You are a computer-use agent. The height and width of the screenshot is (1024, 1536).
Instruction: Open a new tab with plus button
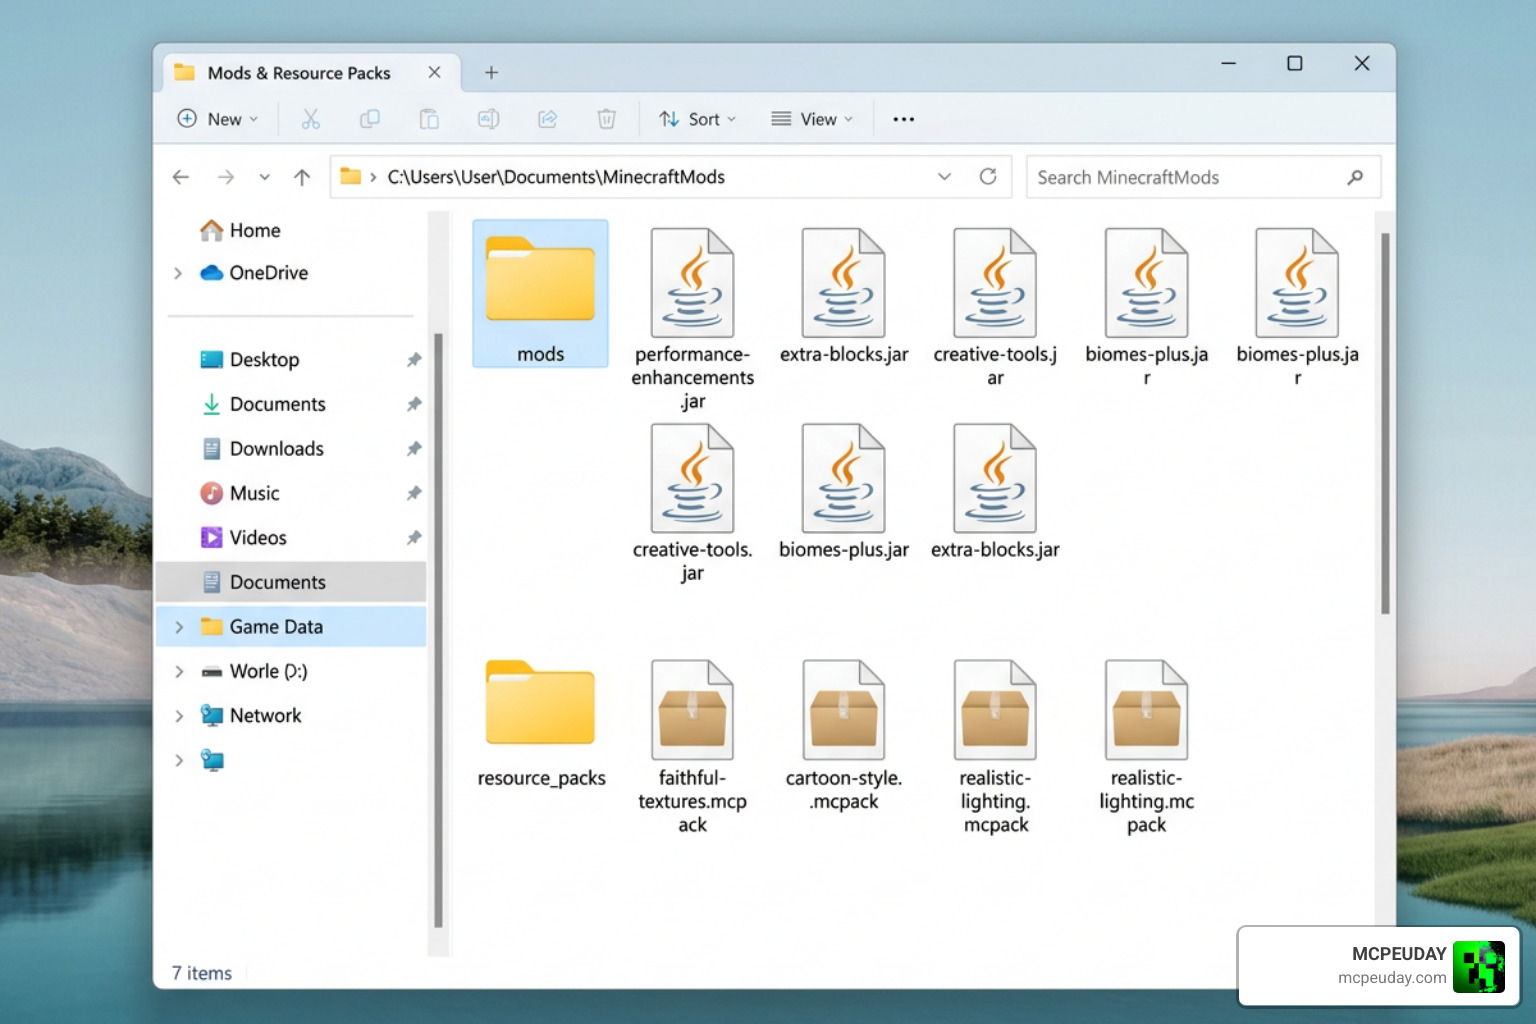tap(491, 72)
